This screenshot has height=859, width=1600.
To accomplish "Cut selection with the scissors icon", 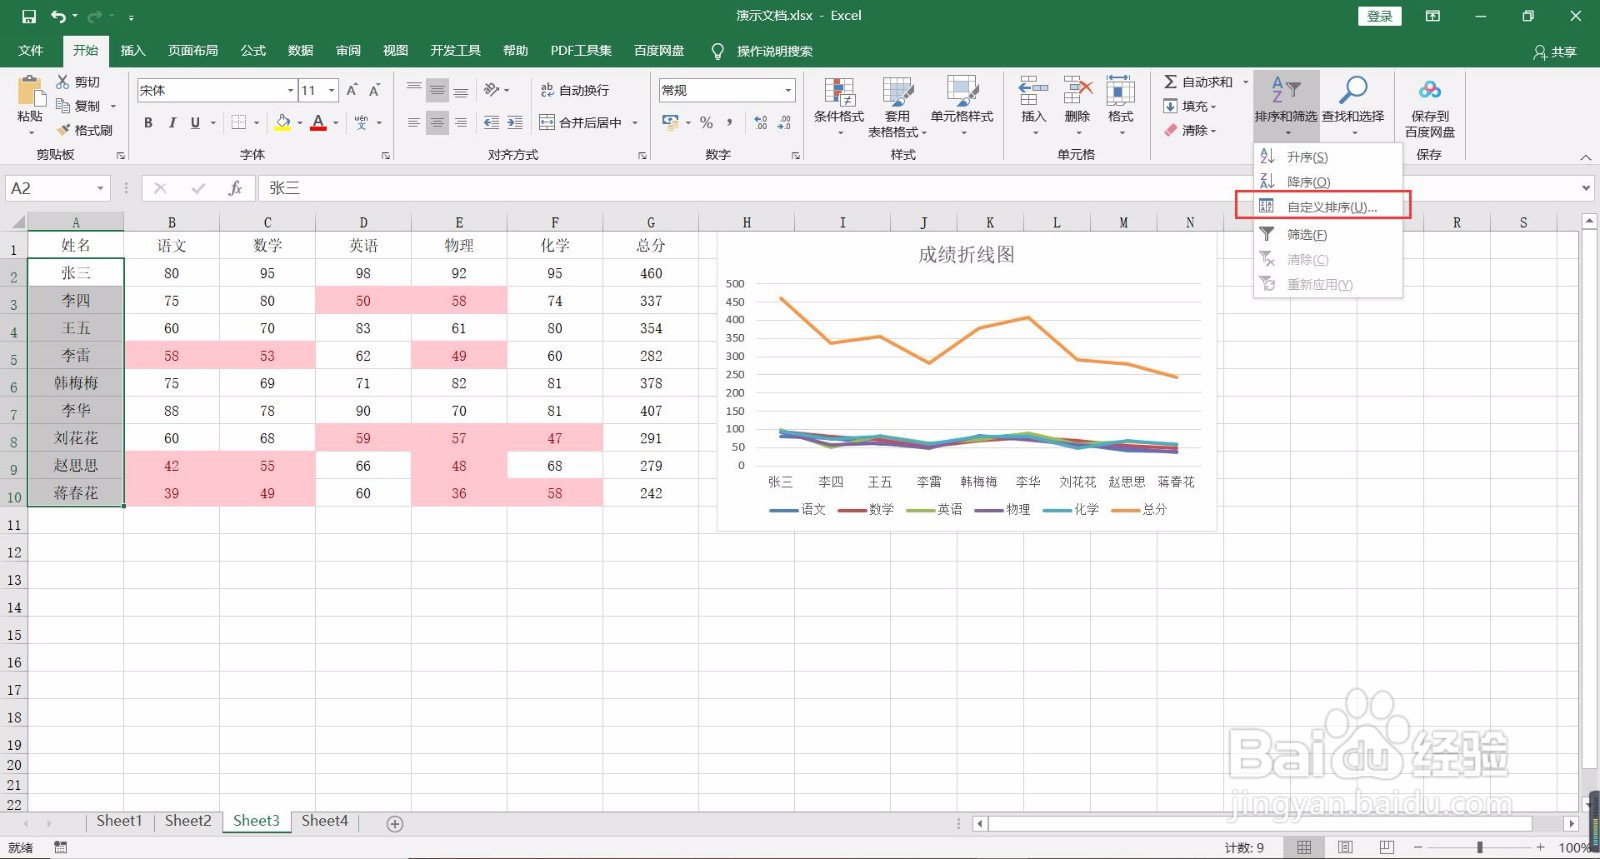I will coord(63,82).
